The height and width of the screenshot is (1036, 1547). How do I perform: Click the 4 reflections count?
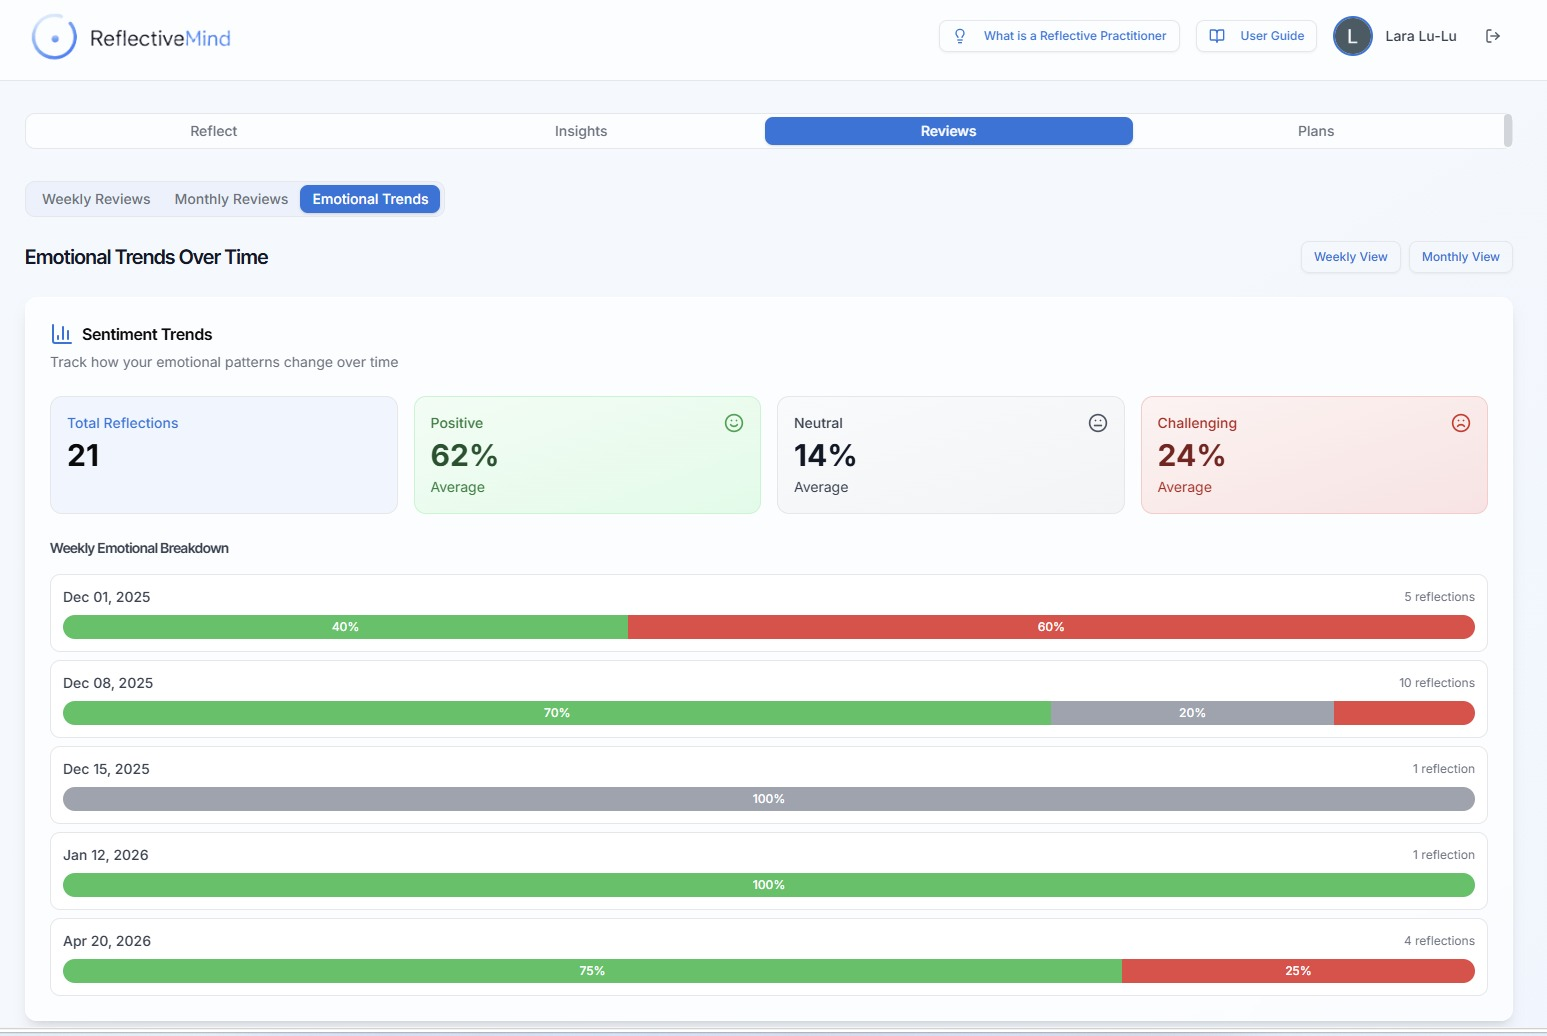coord(1439,941)
